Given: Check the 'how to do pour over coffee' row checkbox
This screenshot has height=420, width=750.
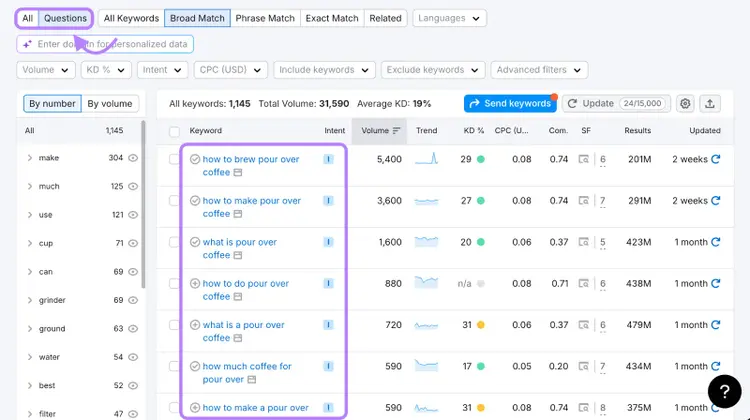Looking at the screenshot, I should tap(174, 284).
